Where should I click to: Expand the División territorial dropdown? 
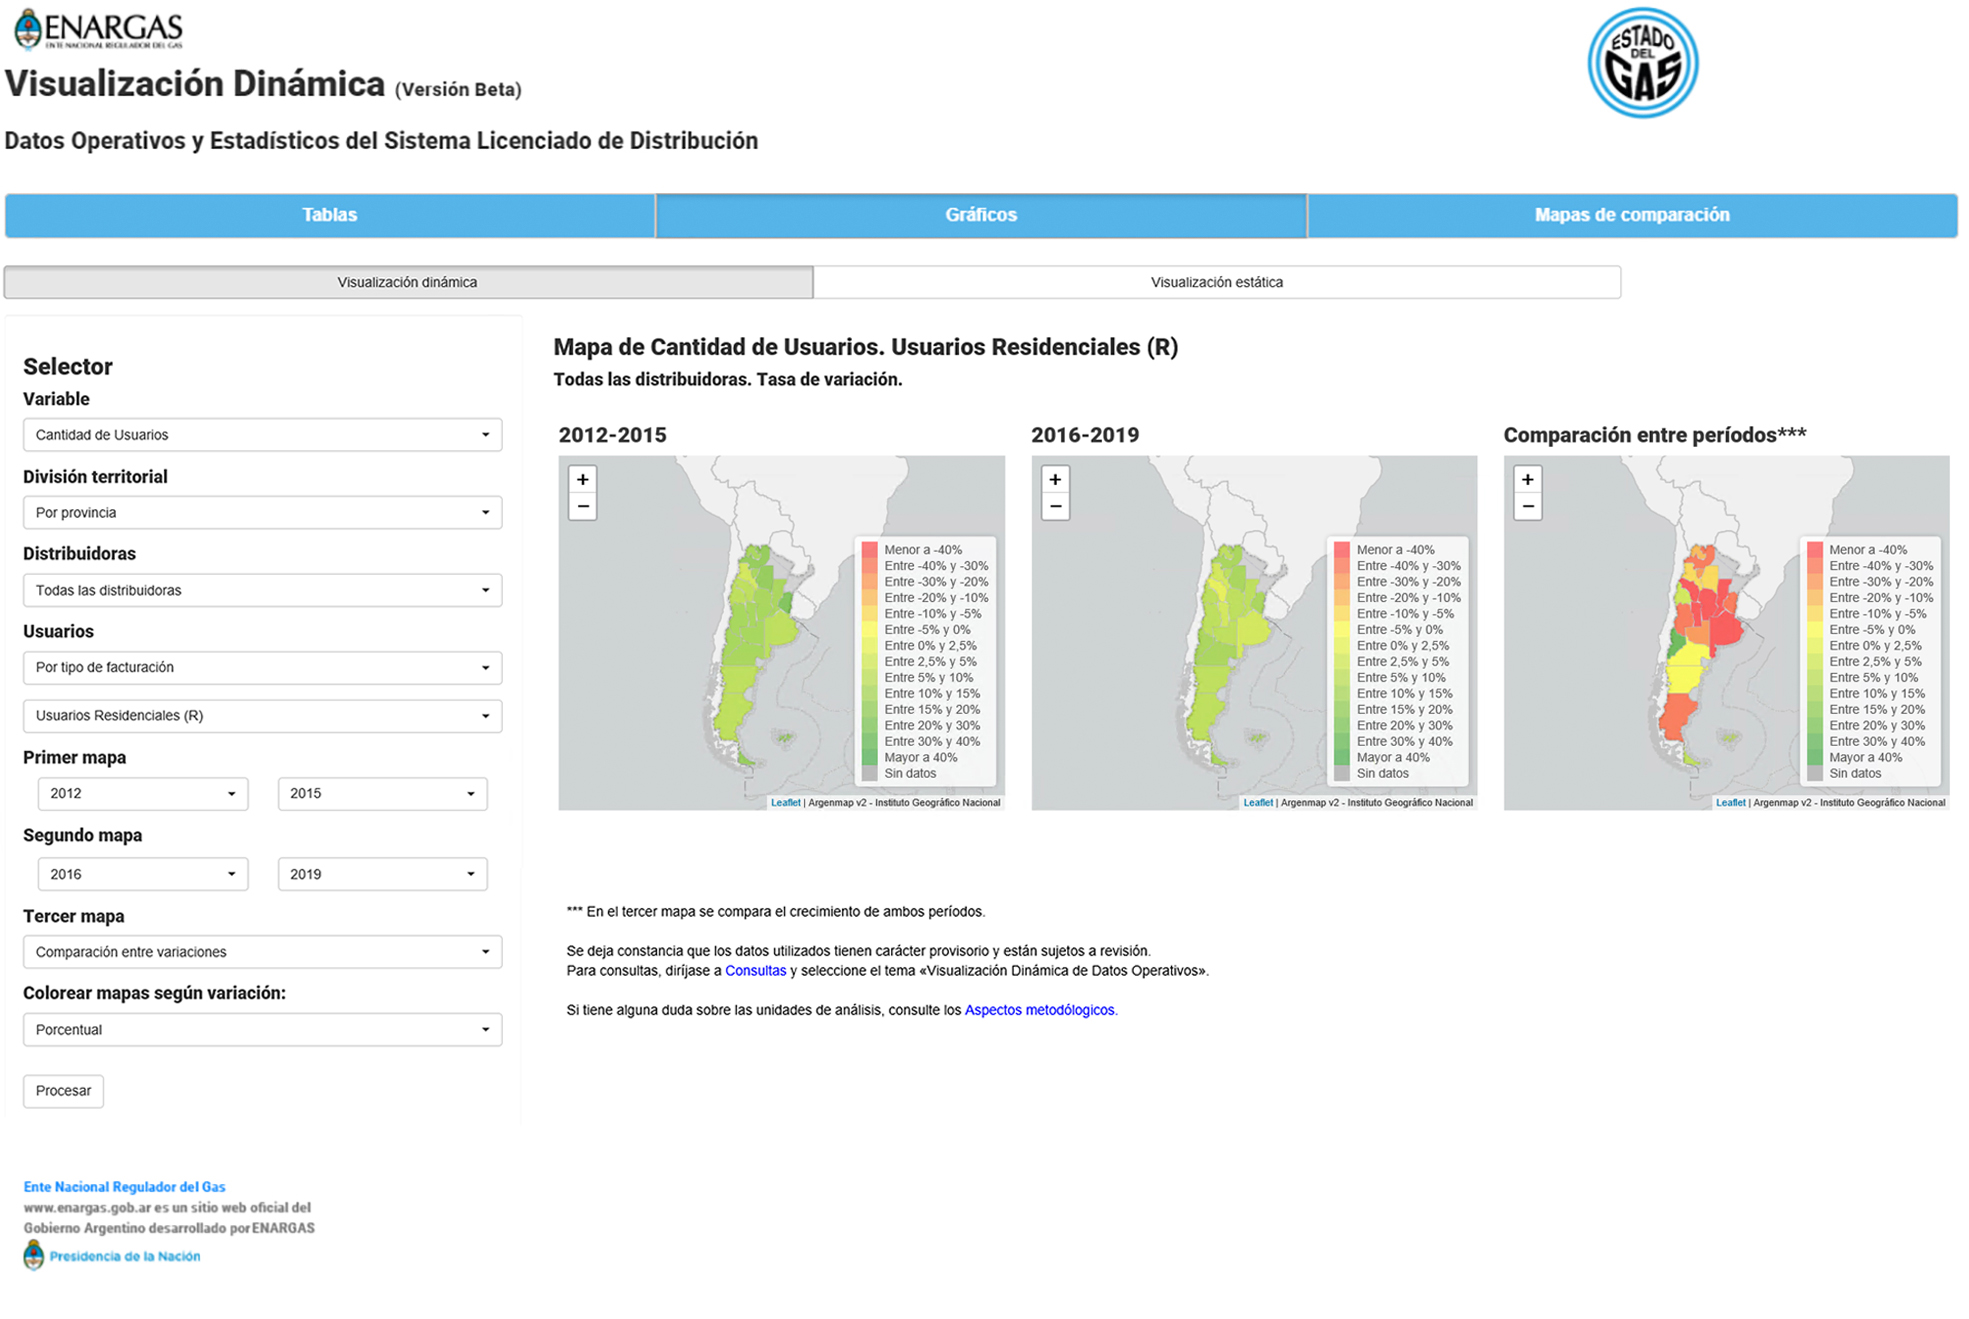[x=262, y=513]
